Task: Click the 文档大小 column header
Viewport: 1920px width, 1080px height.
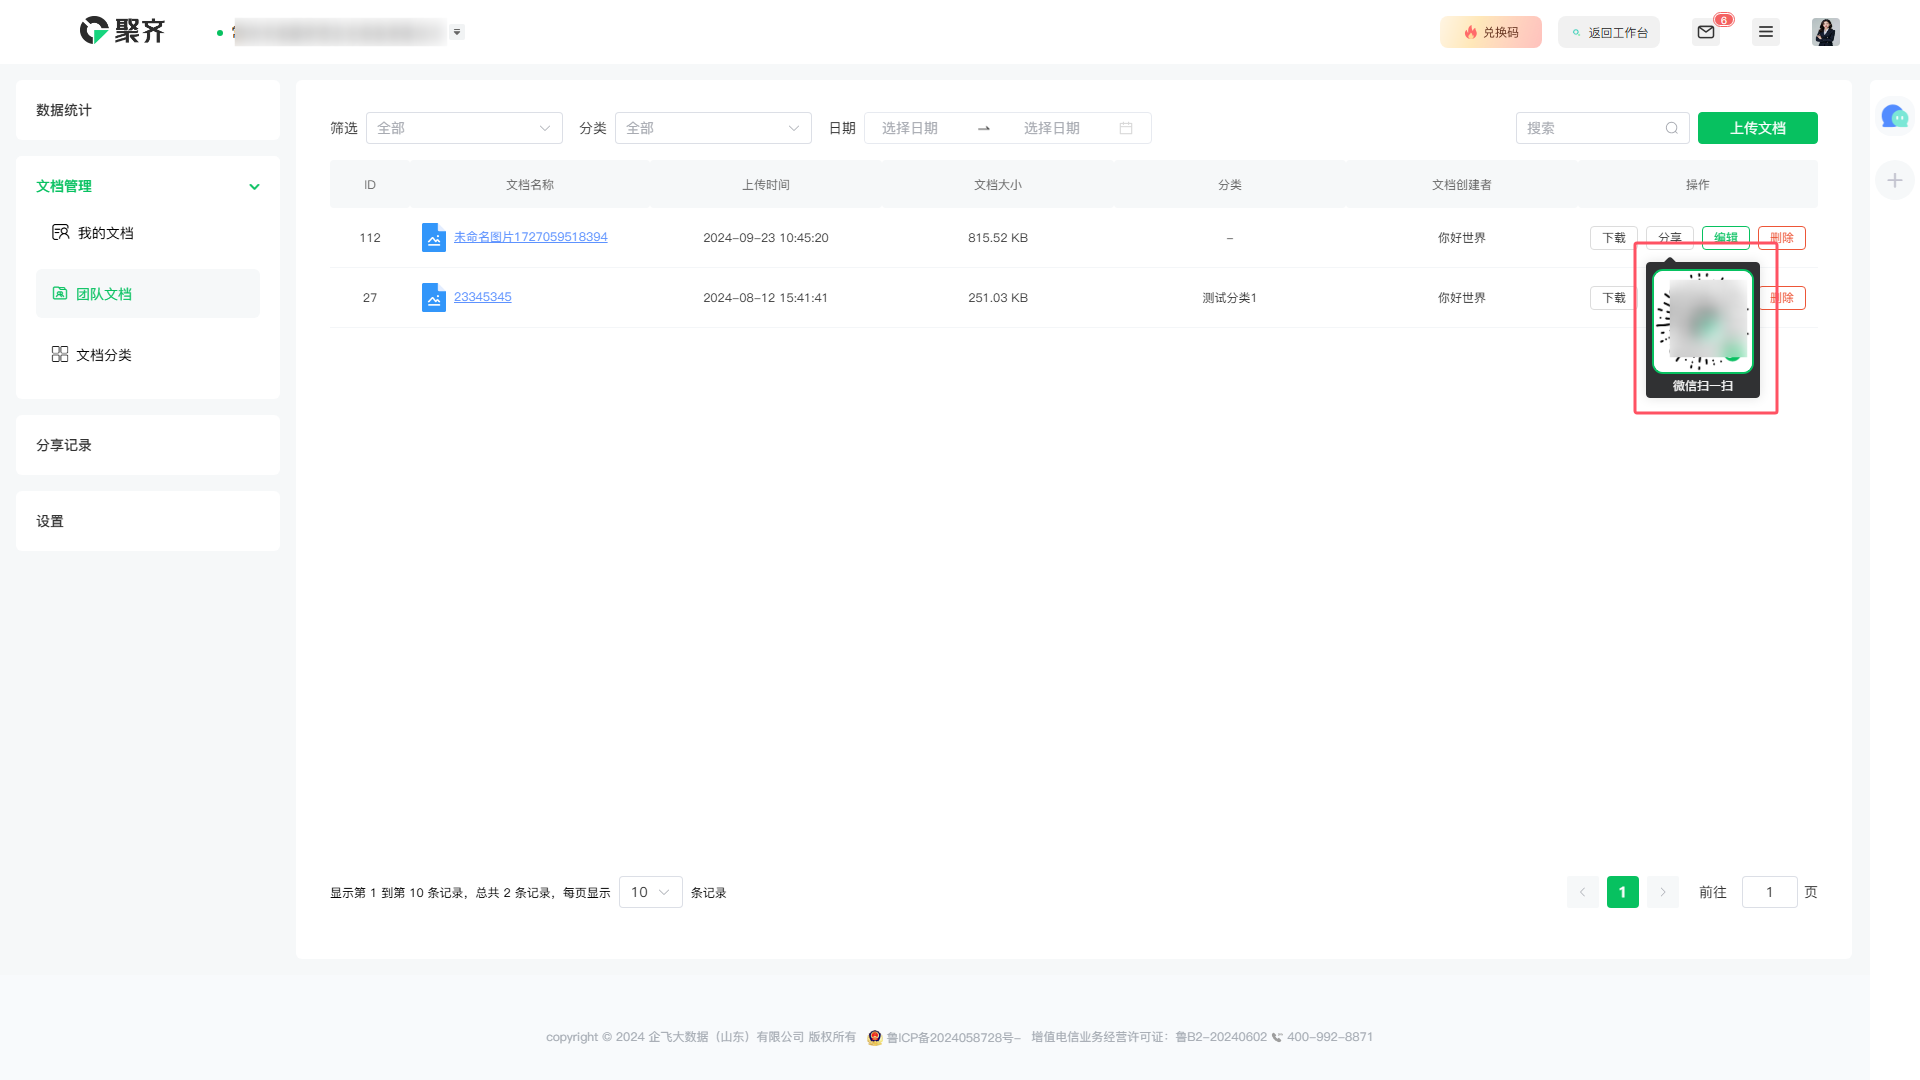Action: click(x=998, y=185)
